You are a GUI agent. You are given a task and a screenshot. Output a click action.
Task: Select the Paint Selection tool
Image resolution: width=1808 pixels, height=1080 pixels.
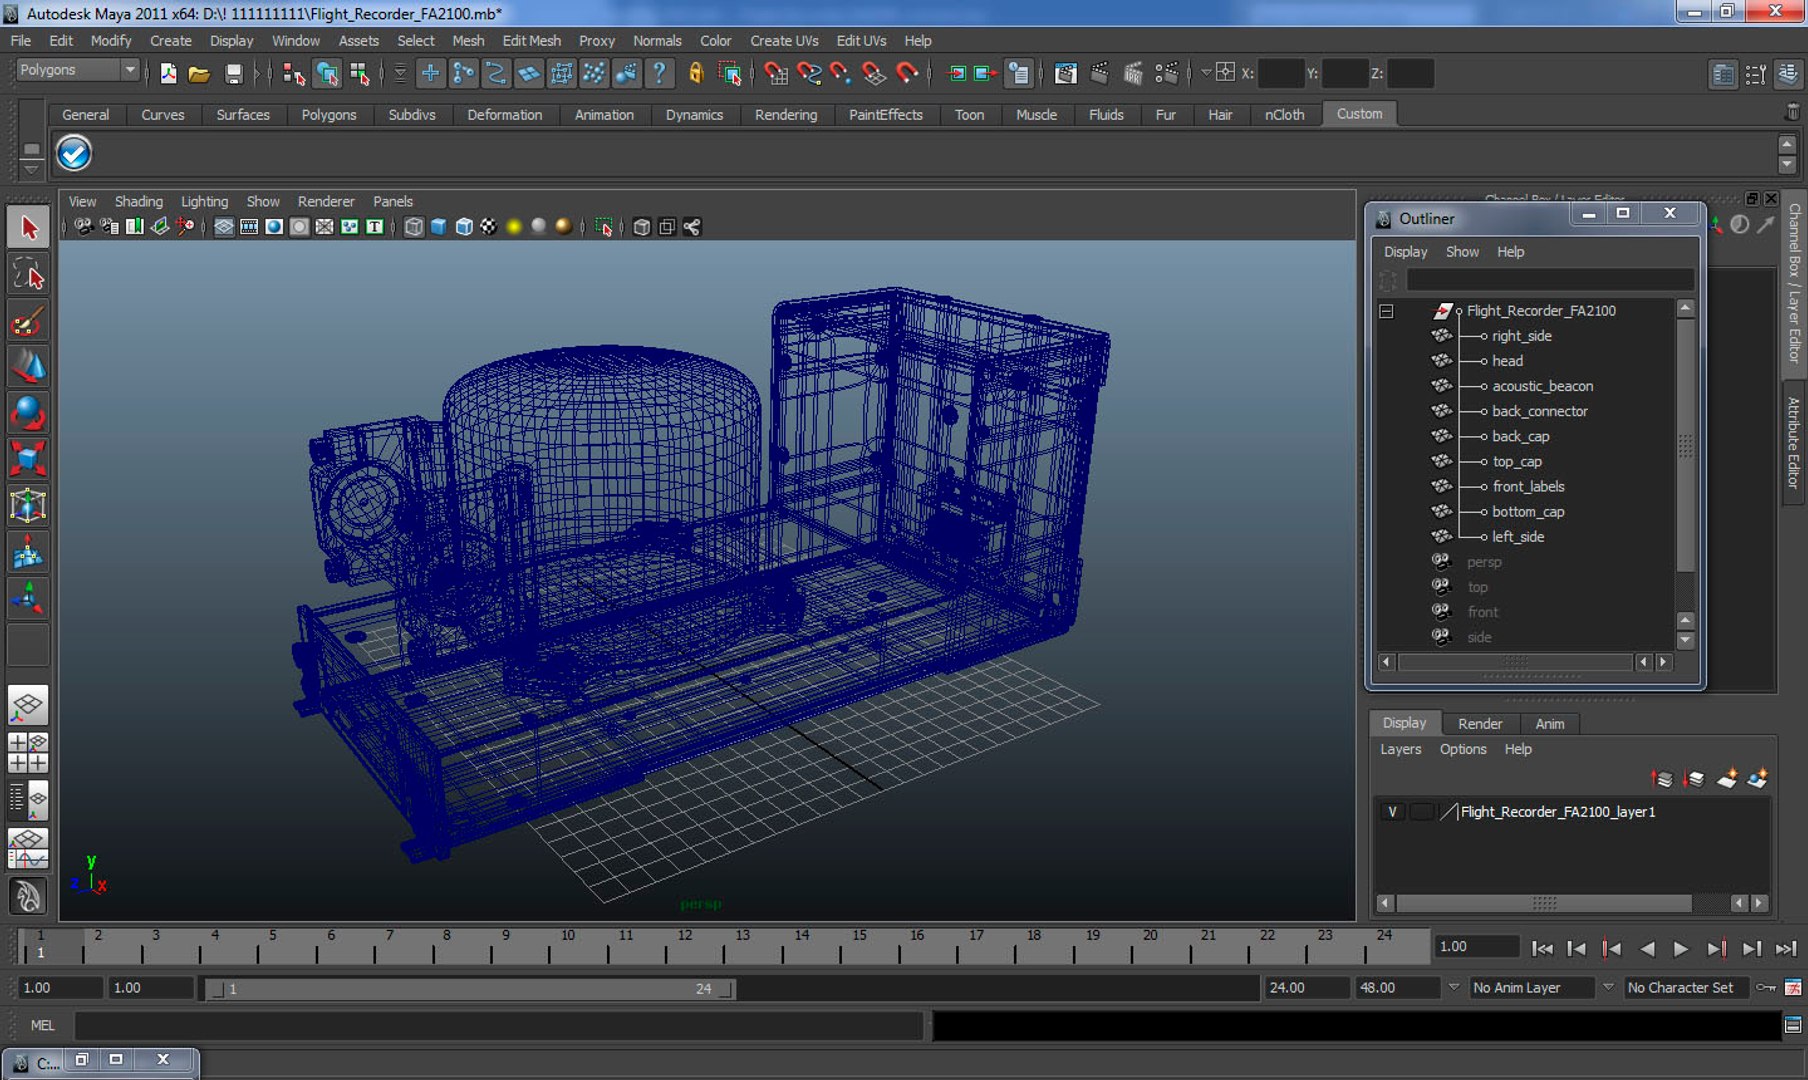[x=28, y=321]
